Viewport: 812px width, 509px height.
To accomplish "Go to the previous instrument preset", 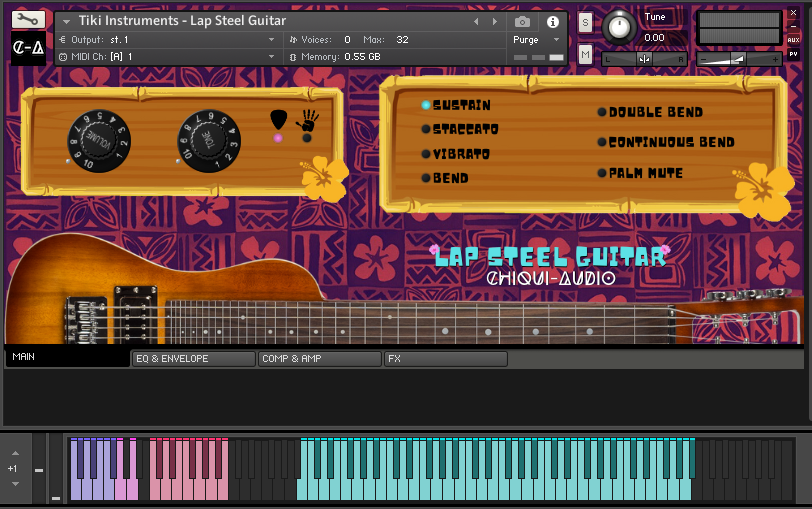I will point(476,21).
